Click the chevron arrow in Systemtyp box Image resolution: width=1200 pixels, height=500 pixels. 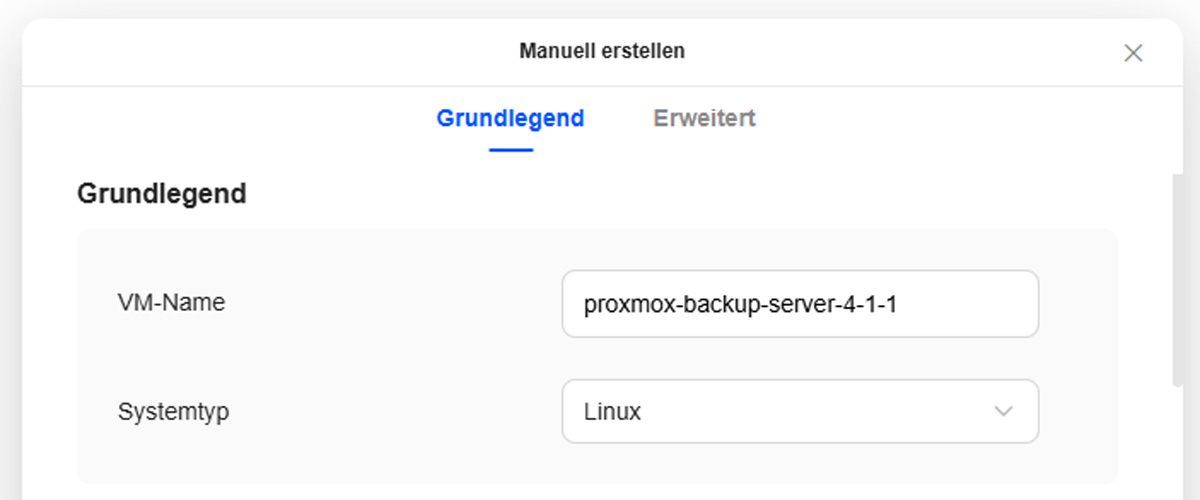[1003, 411]
